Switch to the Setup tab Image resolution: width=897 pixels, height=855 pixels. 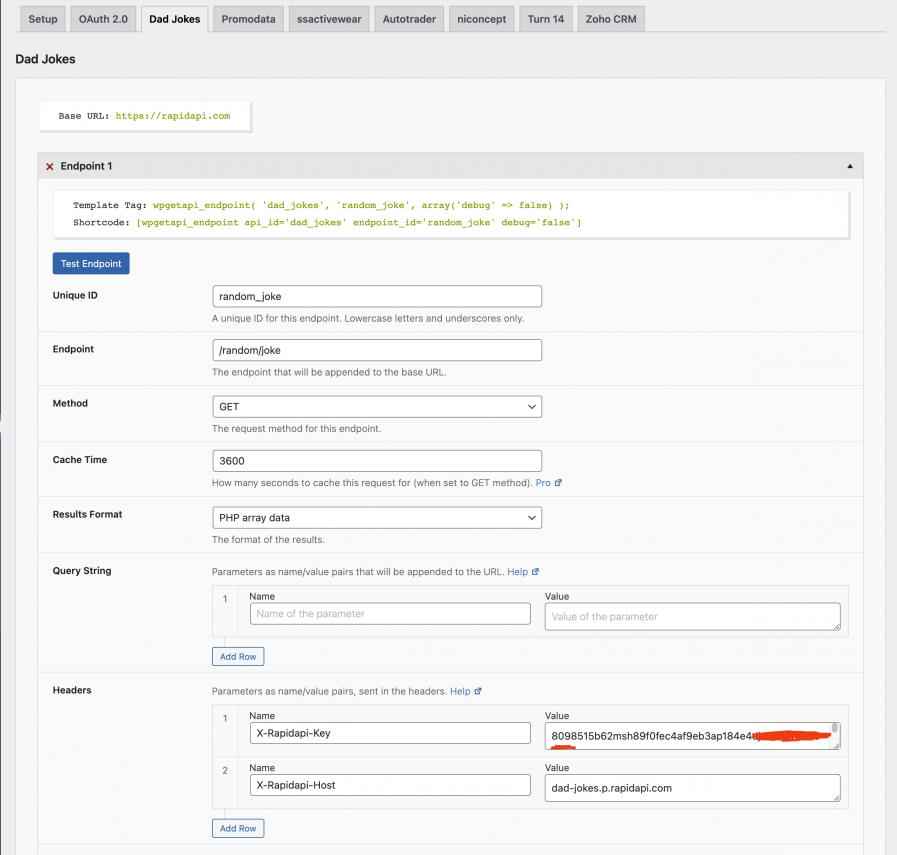(x=42, y=18)
